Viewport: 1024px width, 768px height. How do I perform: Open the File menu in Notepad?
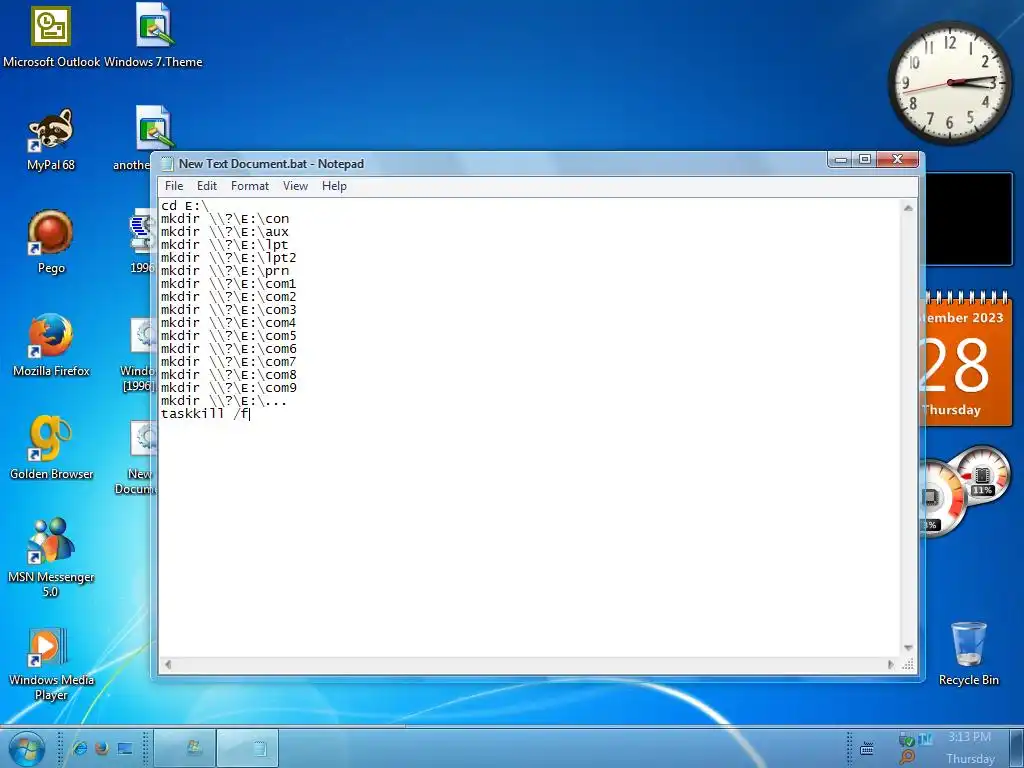(174, 186)
